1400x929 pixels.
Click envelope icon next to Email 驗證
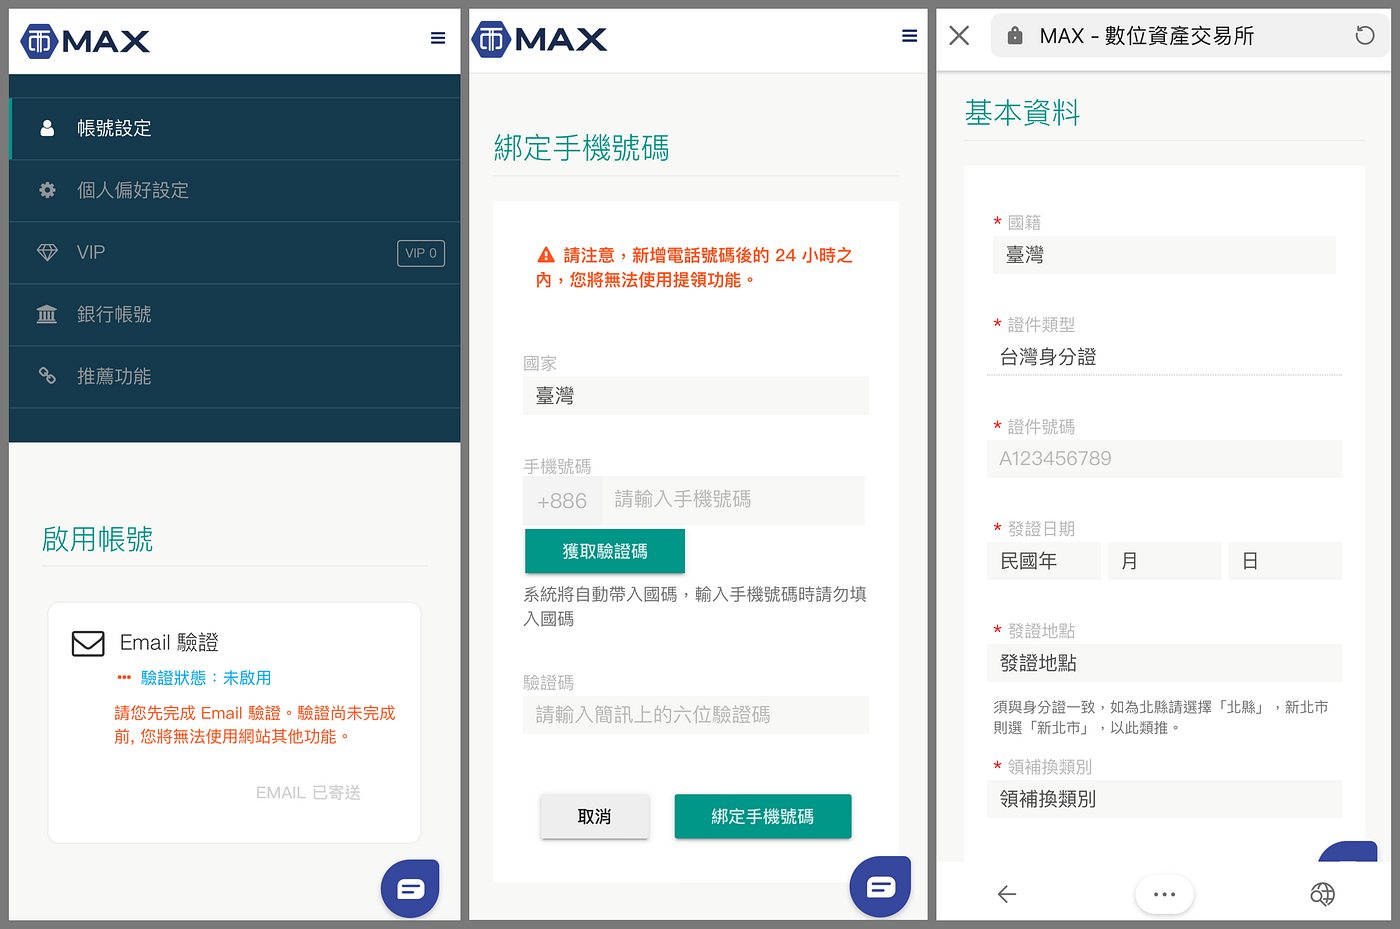point(88,643)
